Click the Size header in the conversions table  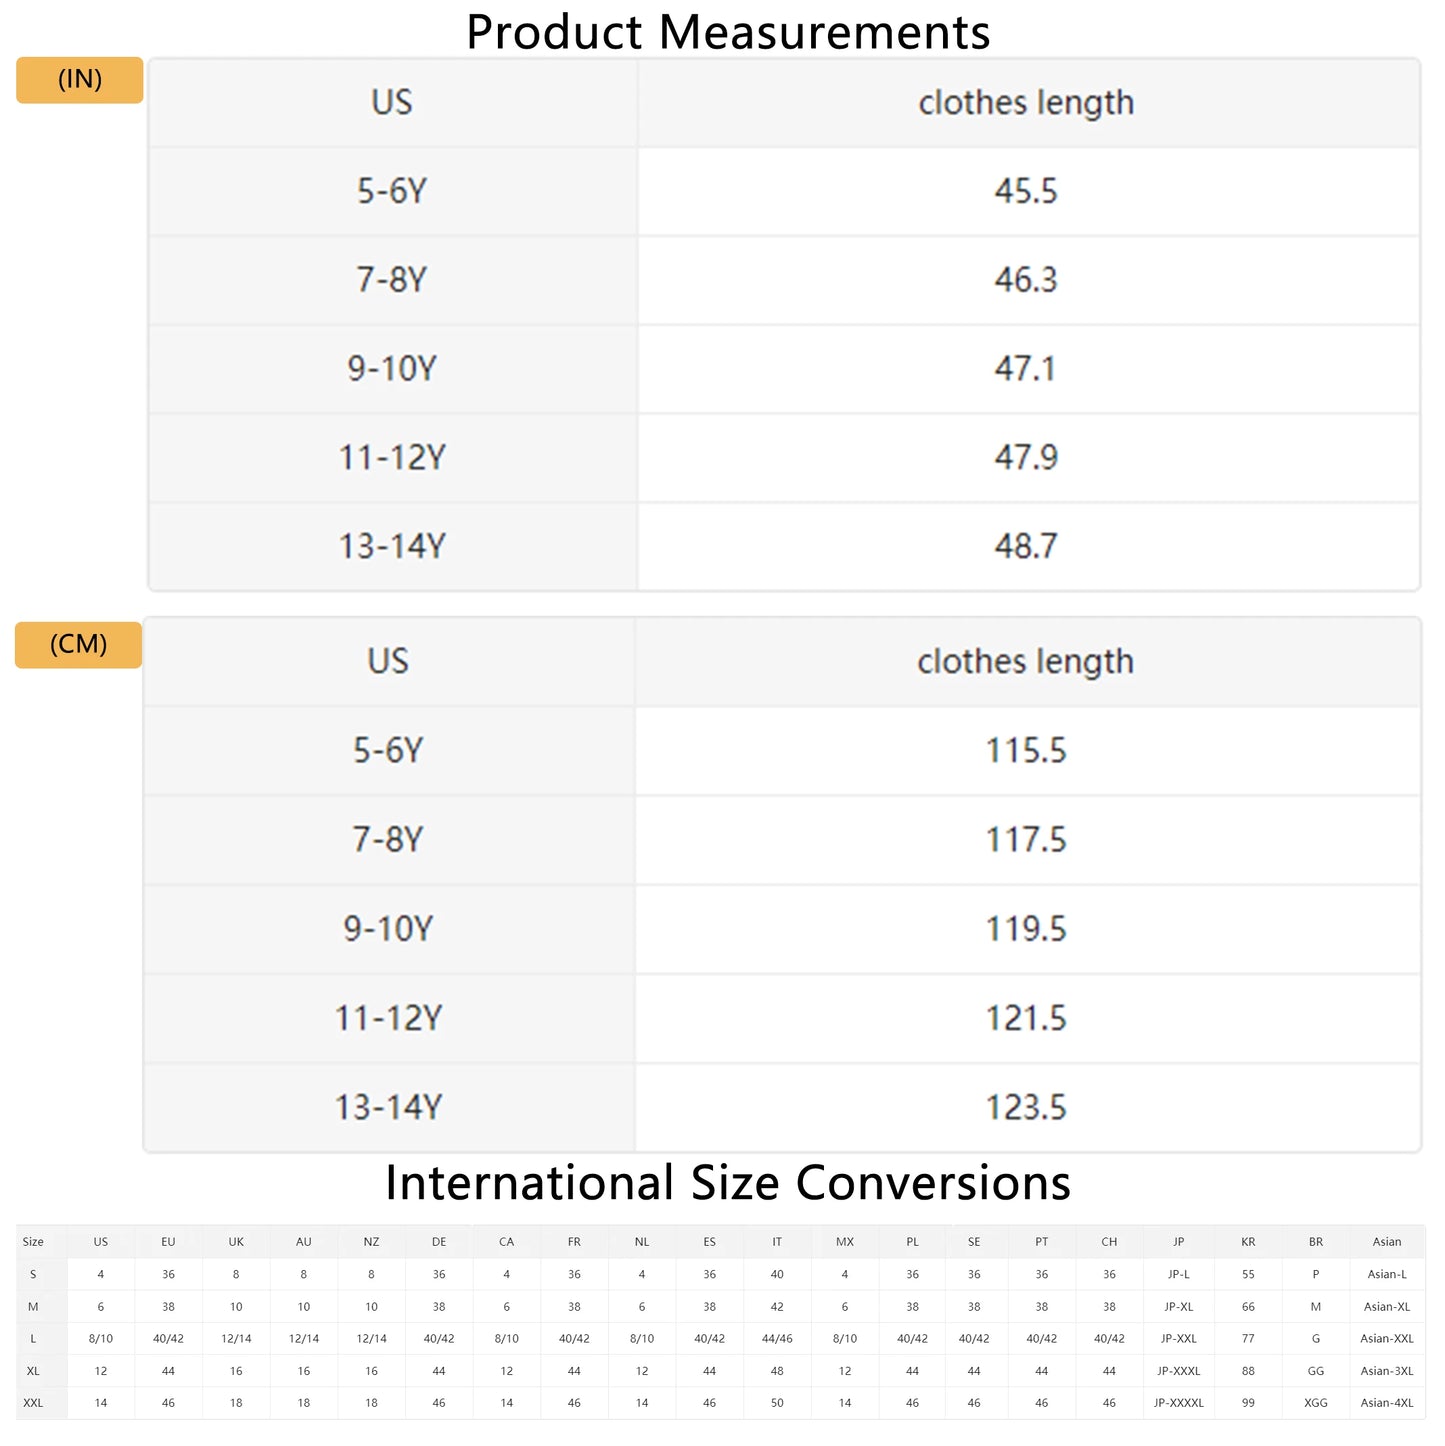[x=33, y=1242]
